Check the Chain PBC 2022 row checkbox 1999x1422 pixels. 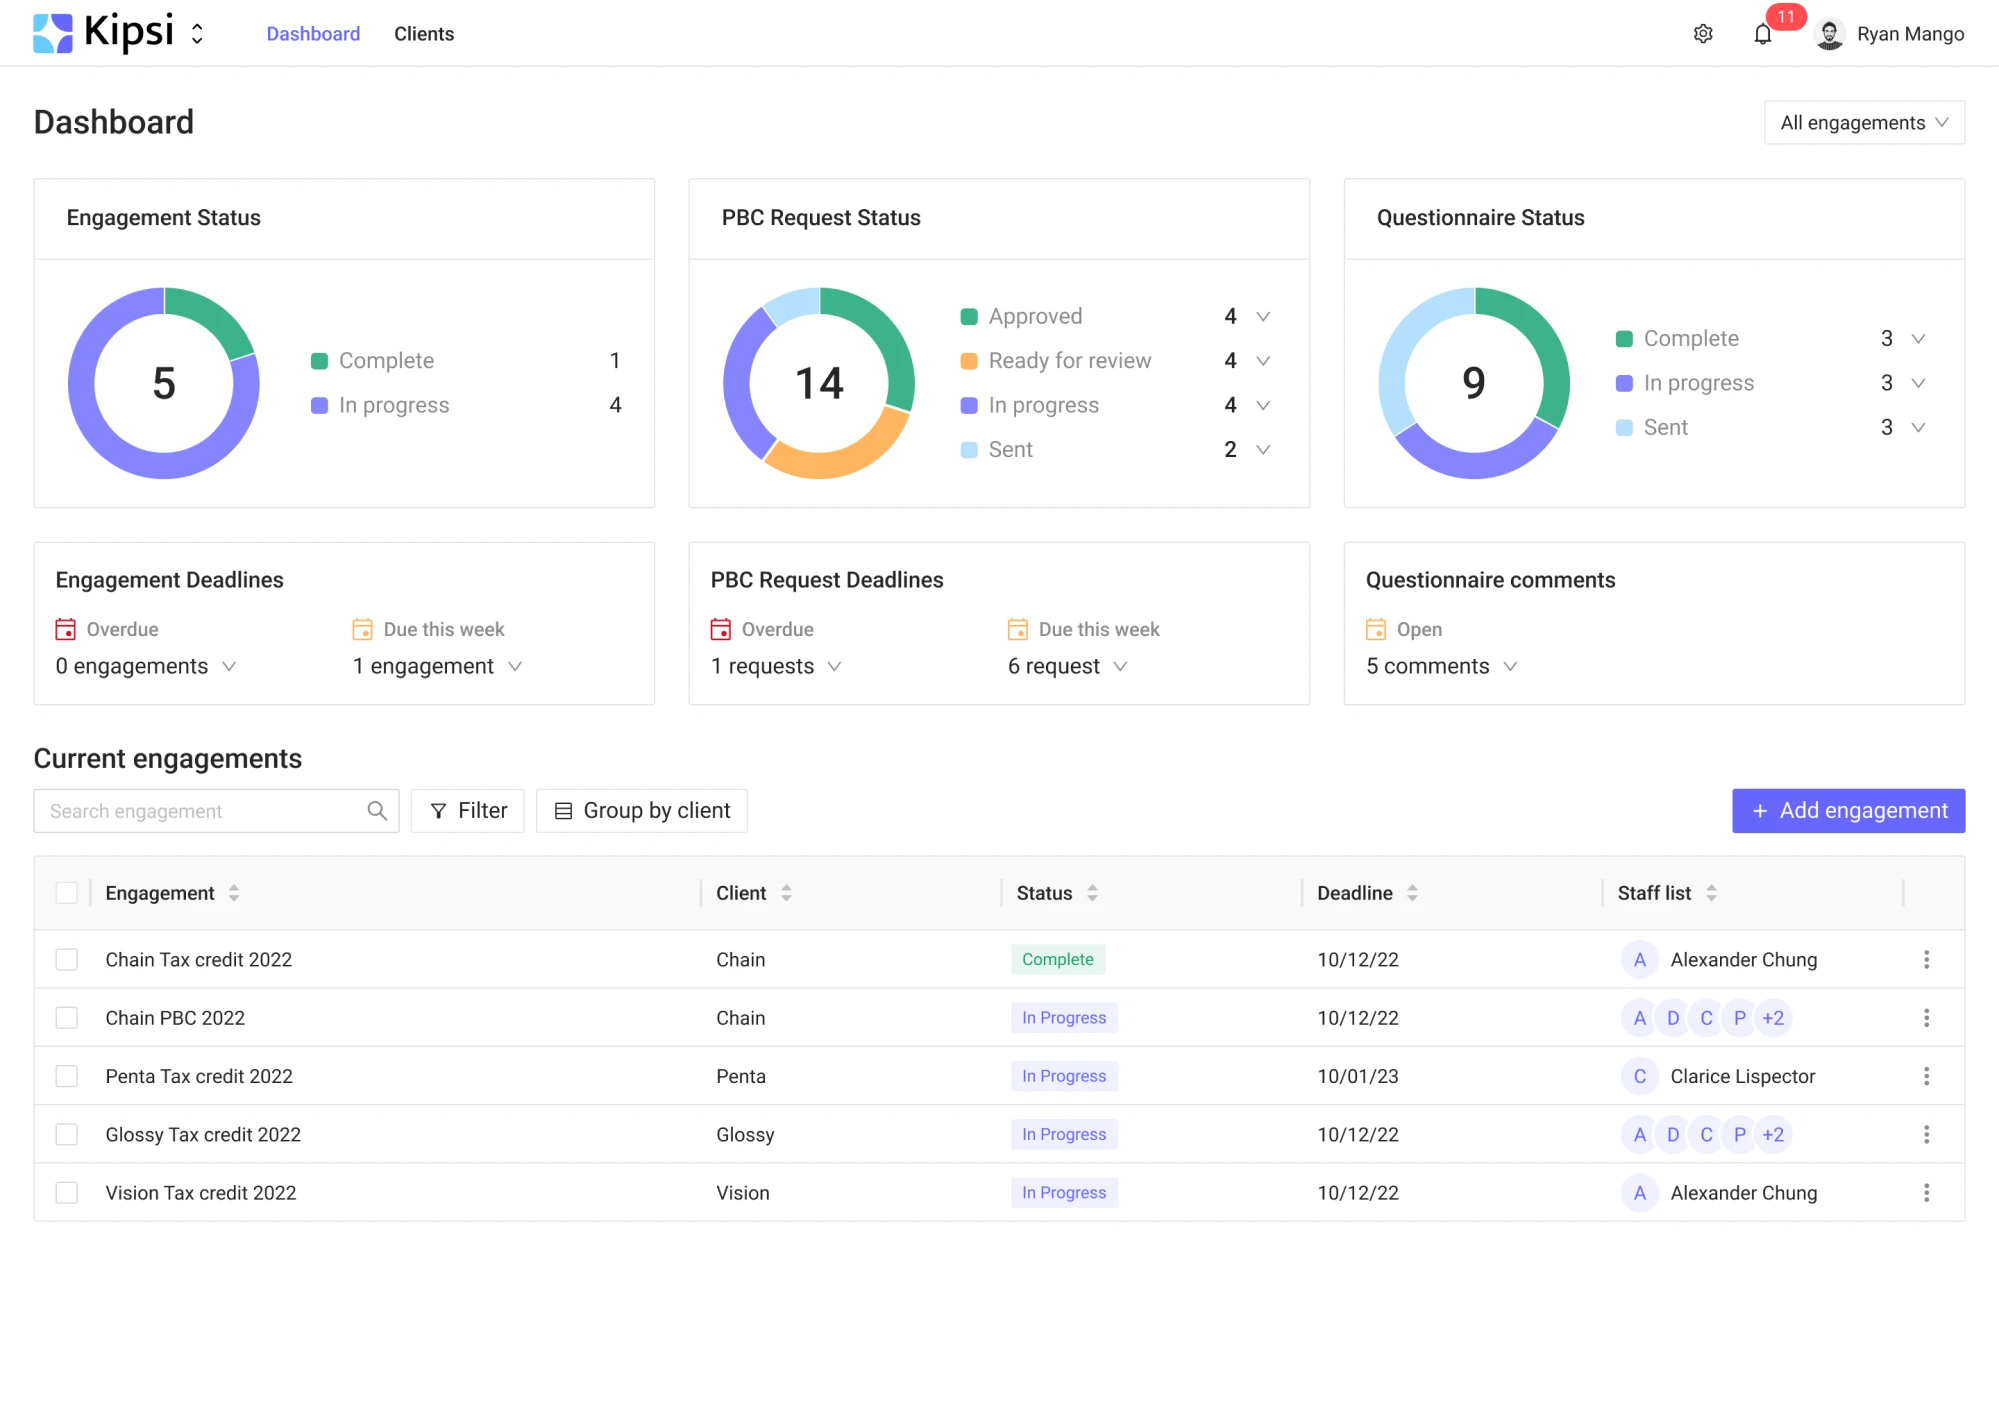(x=66, y=1017)
